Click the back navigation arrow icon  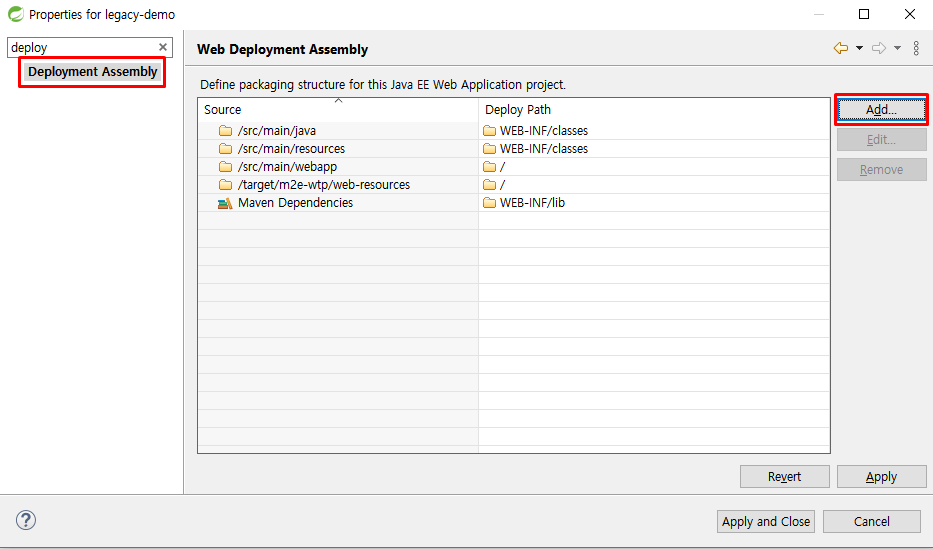pyautogui.click(x=840, y=48)
